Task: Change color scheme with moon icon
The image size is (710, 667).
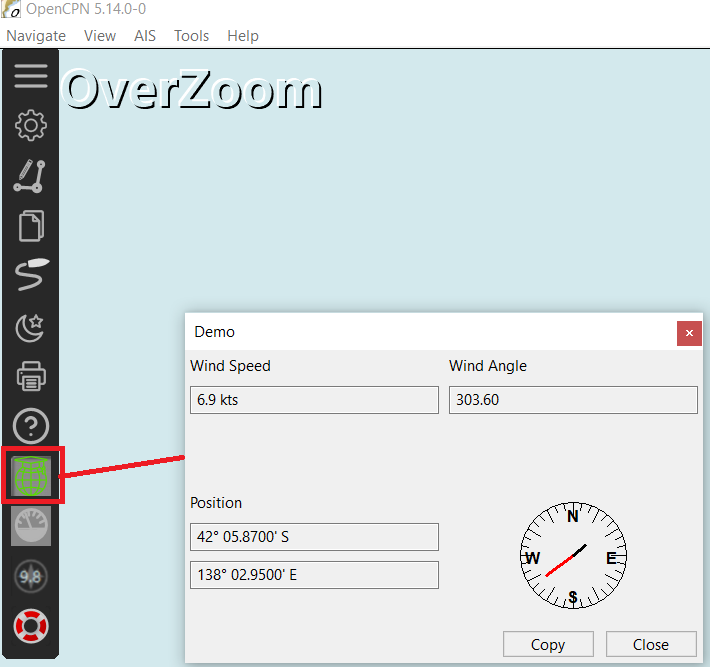Action: click(x=30, y=327)
